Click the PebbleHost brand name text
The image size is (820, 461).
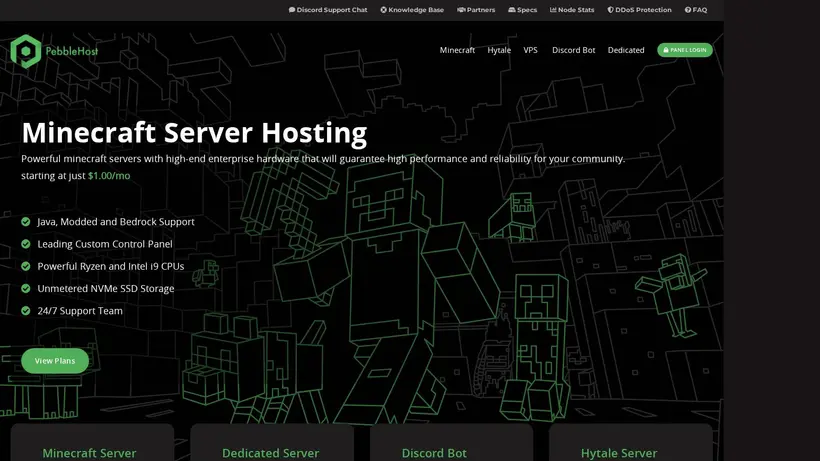click(72, 51)
